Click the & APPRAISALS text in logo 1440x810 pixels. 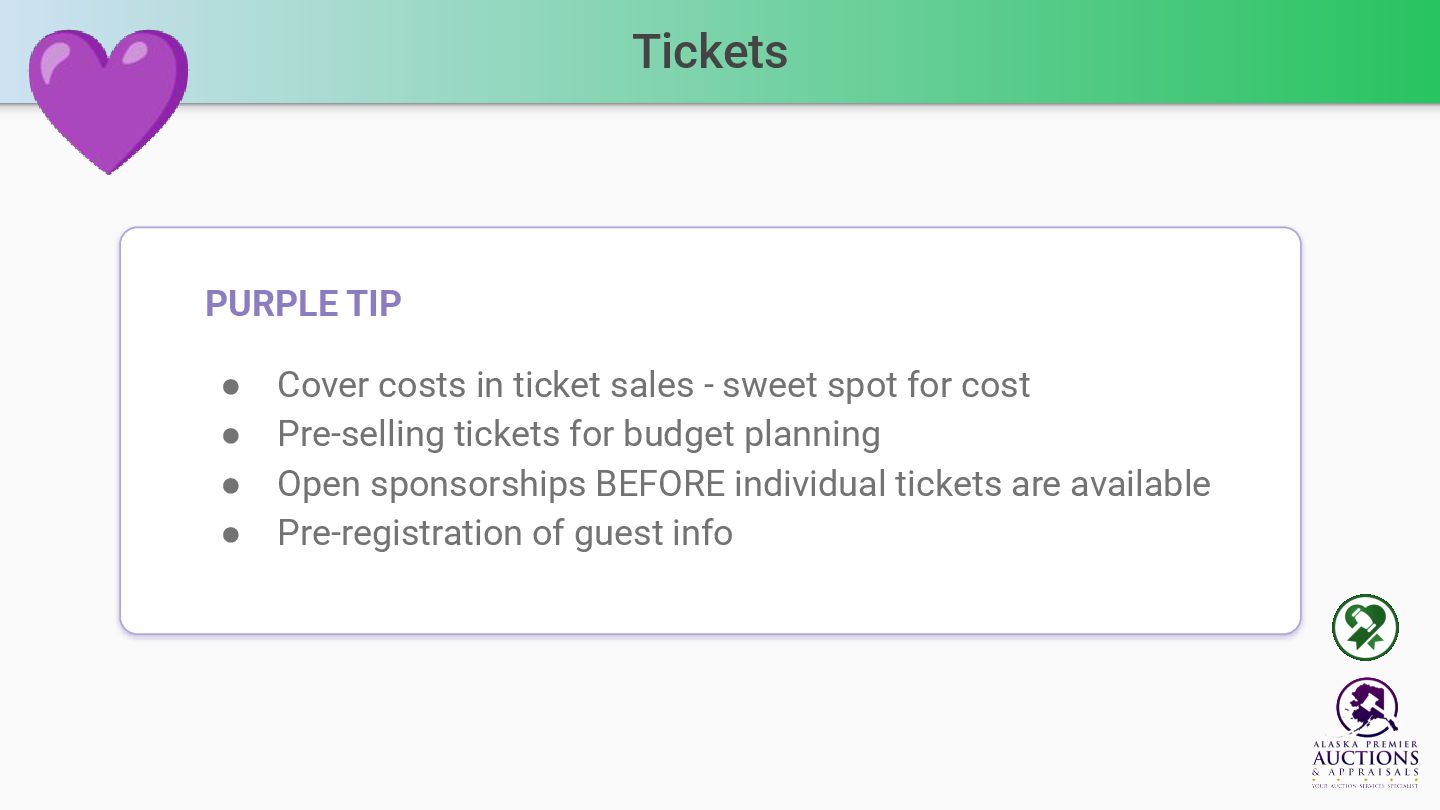click(x=1365, y=772)
